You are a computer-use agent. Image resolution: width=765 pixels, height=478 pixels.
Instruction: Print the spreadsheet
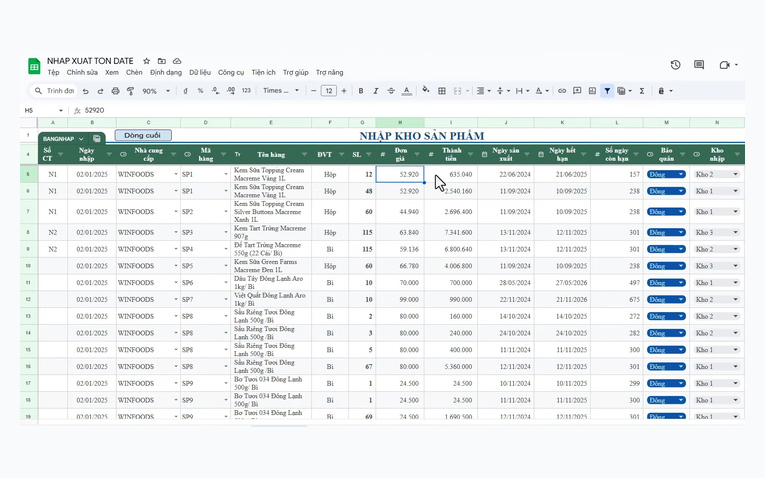pos(115,91)
